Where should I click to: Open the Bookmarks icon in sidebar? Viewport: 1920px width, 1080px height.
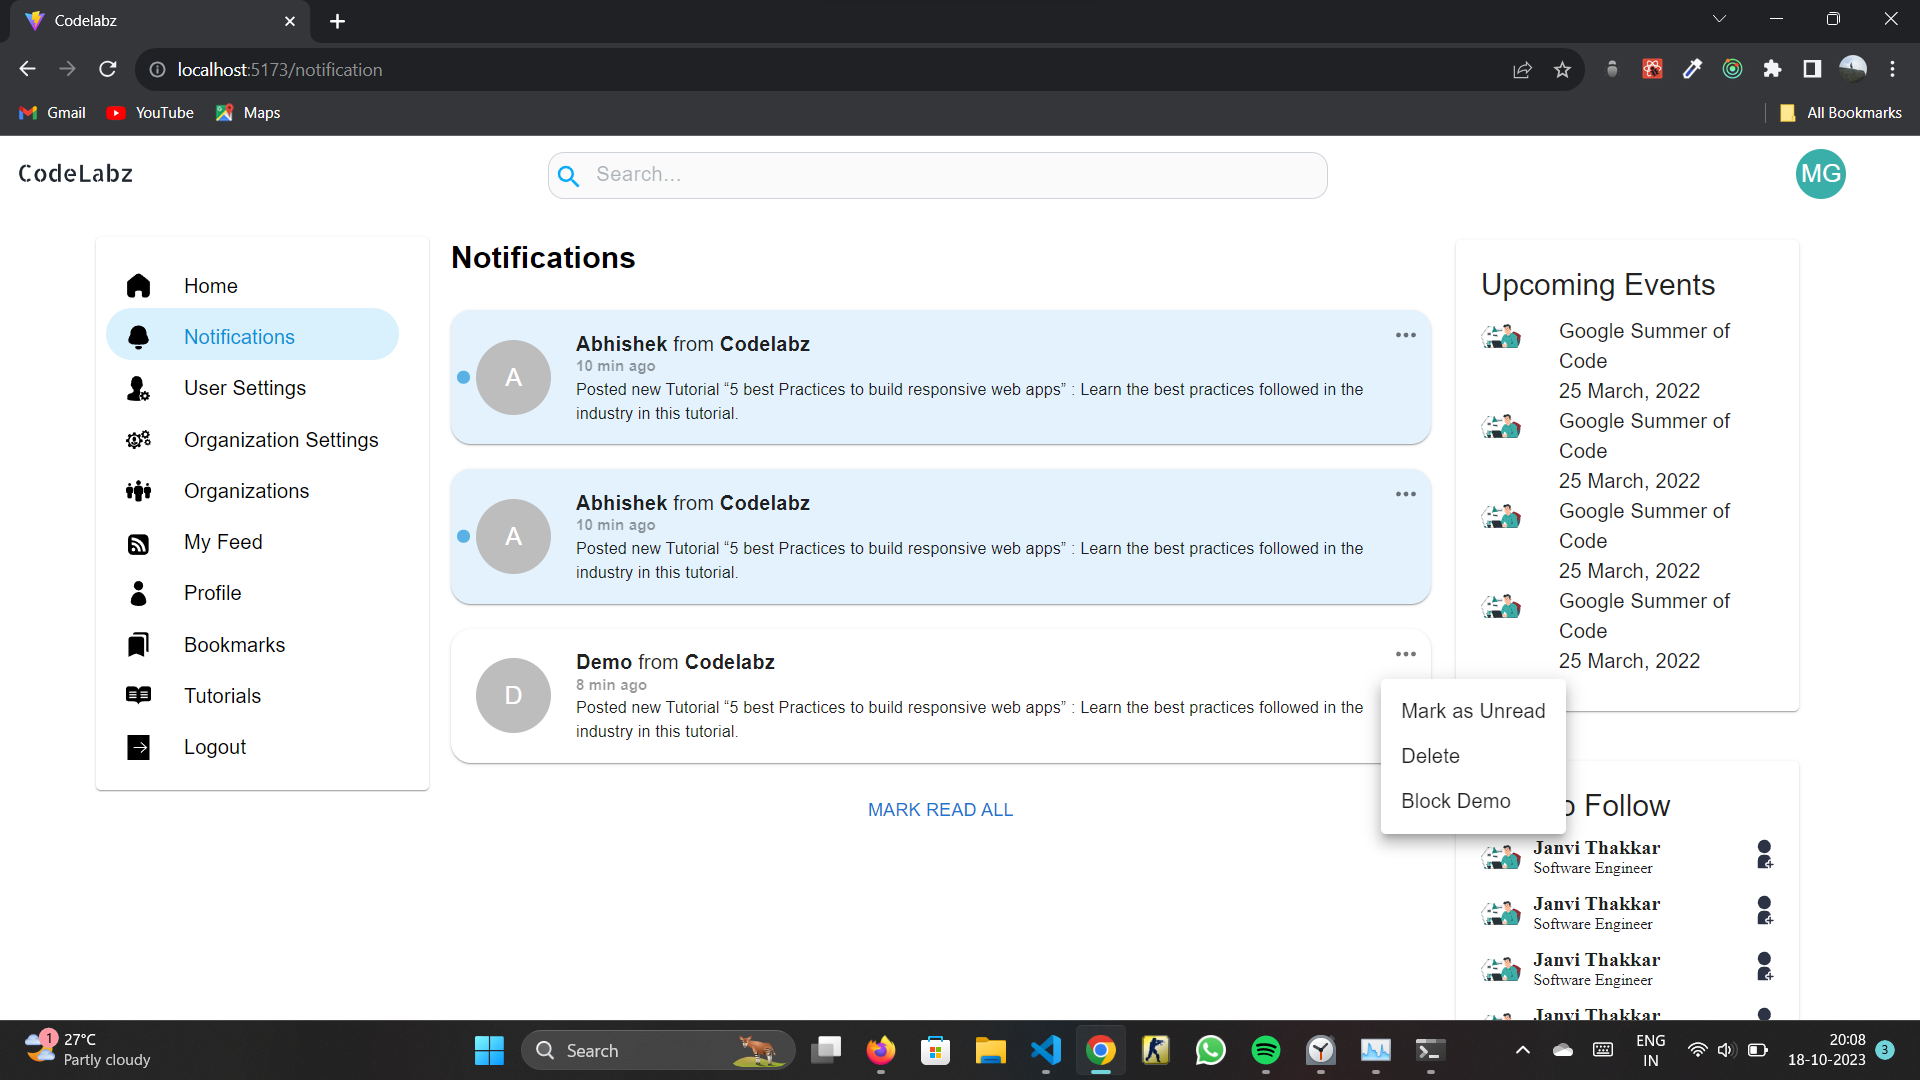click(x=138, y=645)
